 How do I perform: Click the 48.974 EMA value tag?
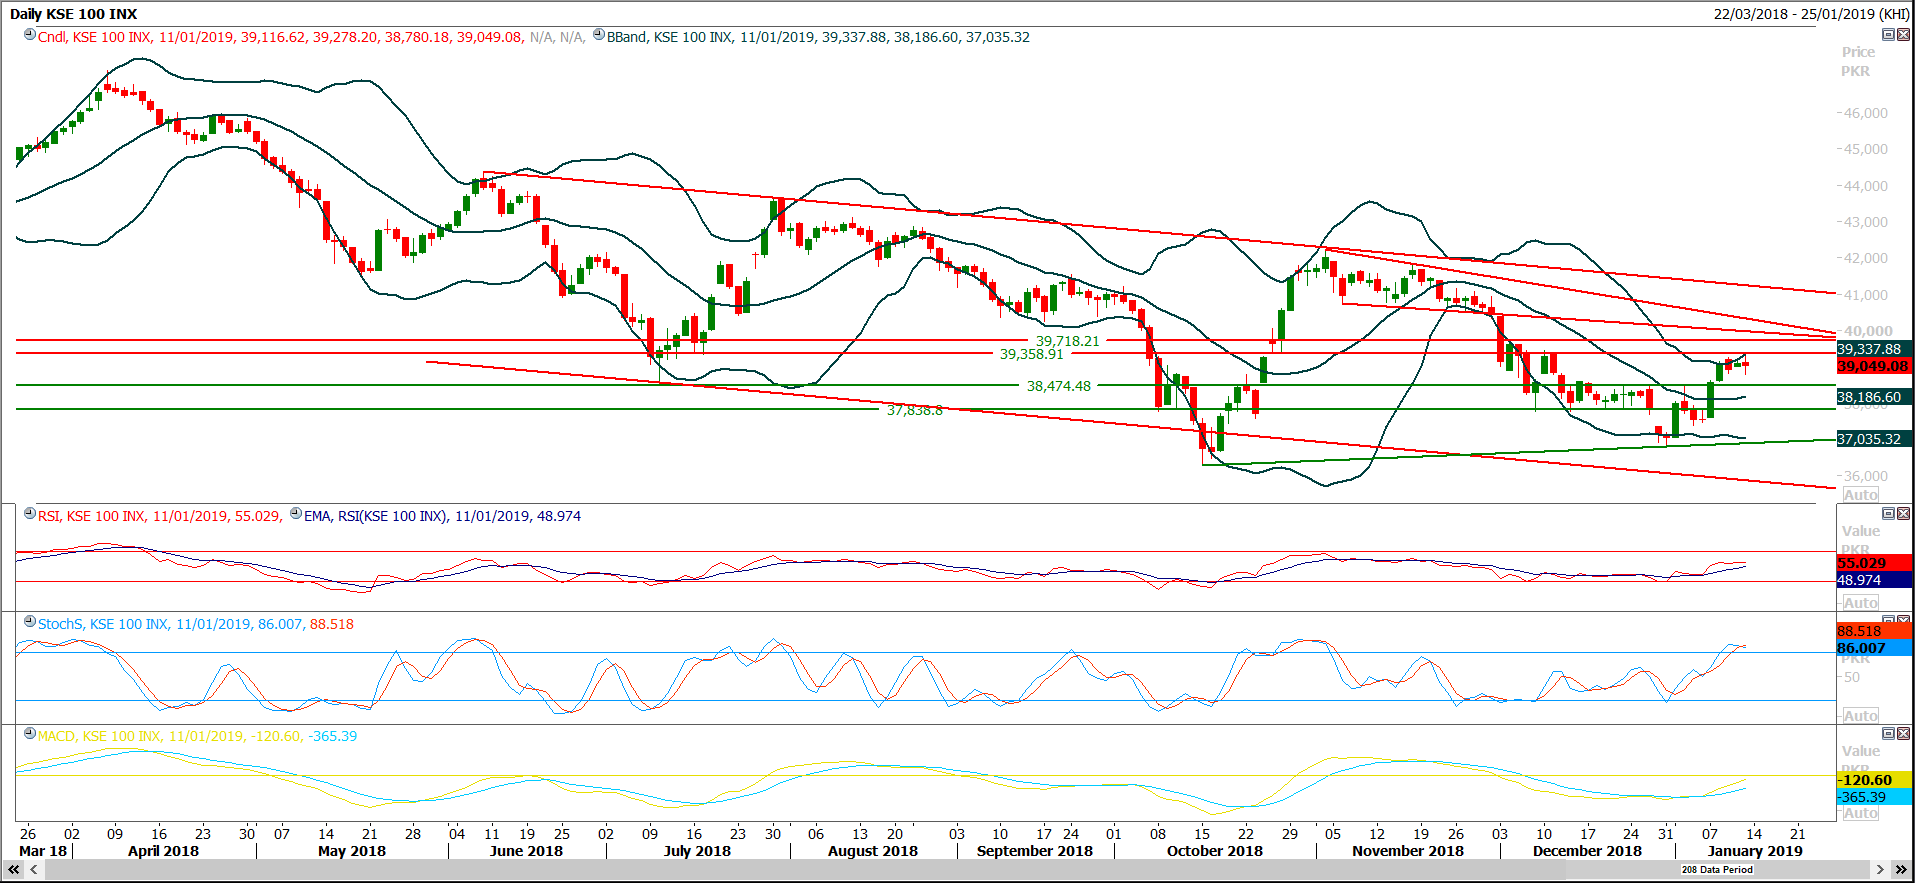point(1874,580)
